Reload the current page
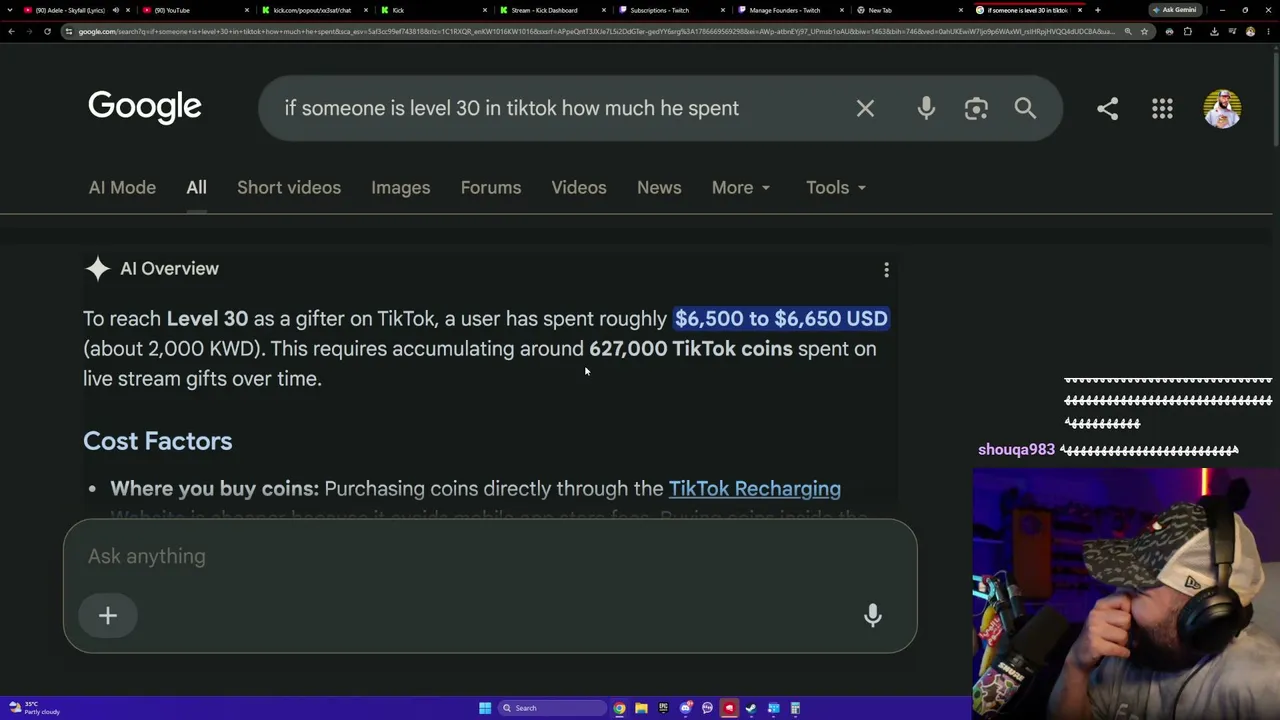 point(47,31)
